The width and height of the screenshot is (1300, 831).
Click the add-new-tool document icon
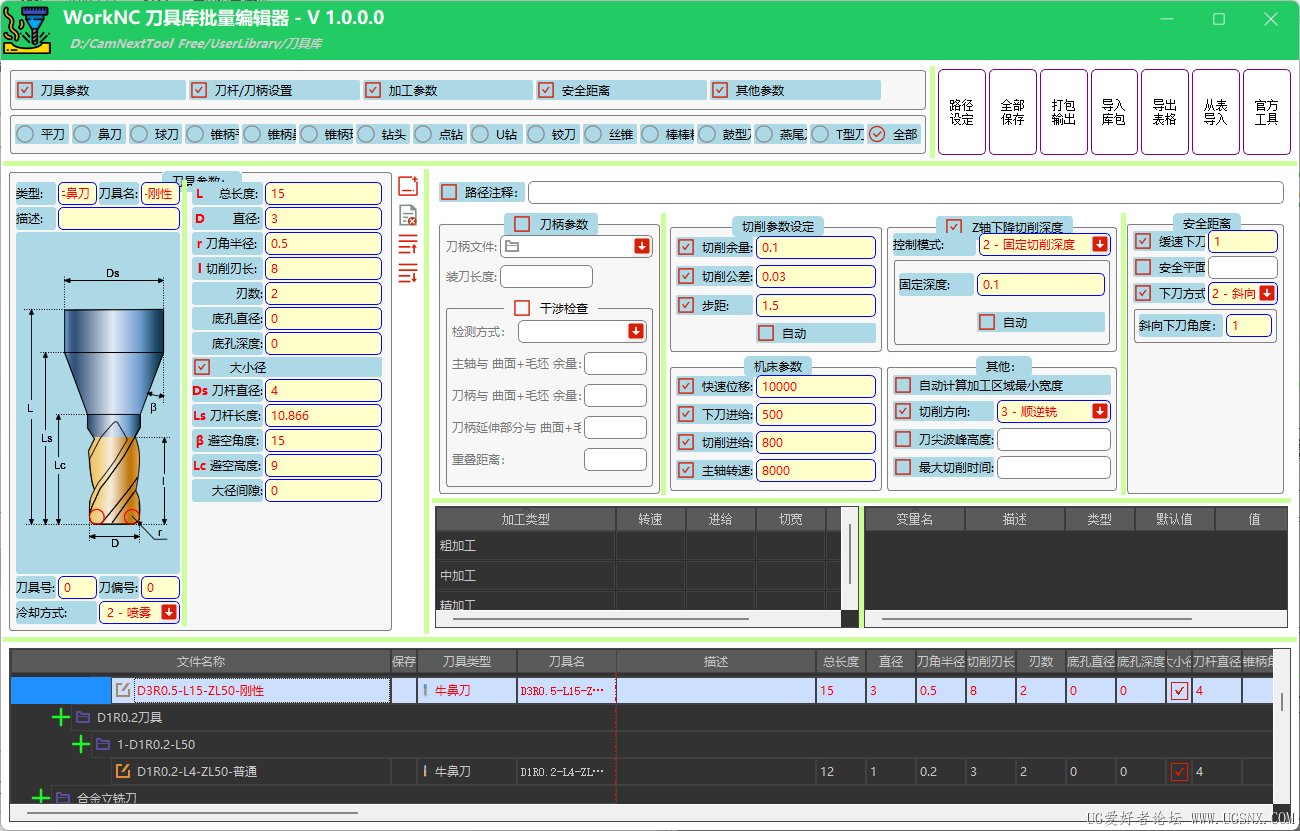(407, 186)
